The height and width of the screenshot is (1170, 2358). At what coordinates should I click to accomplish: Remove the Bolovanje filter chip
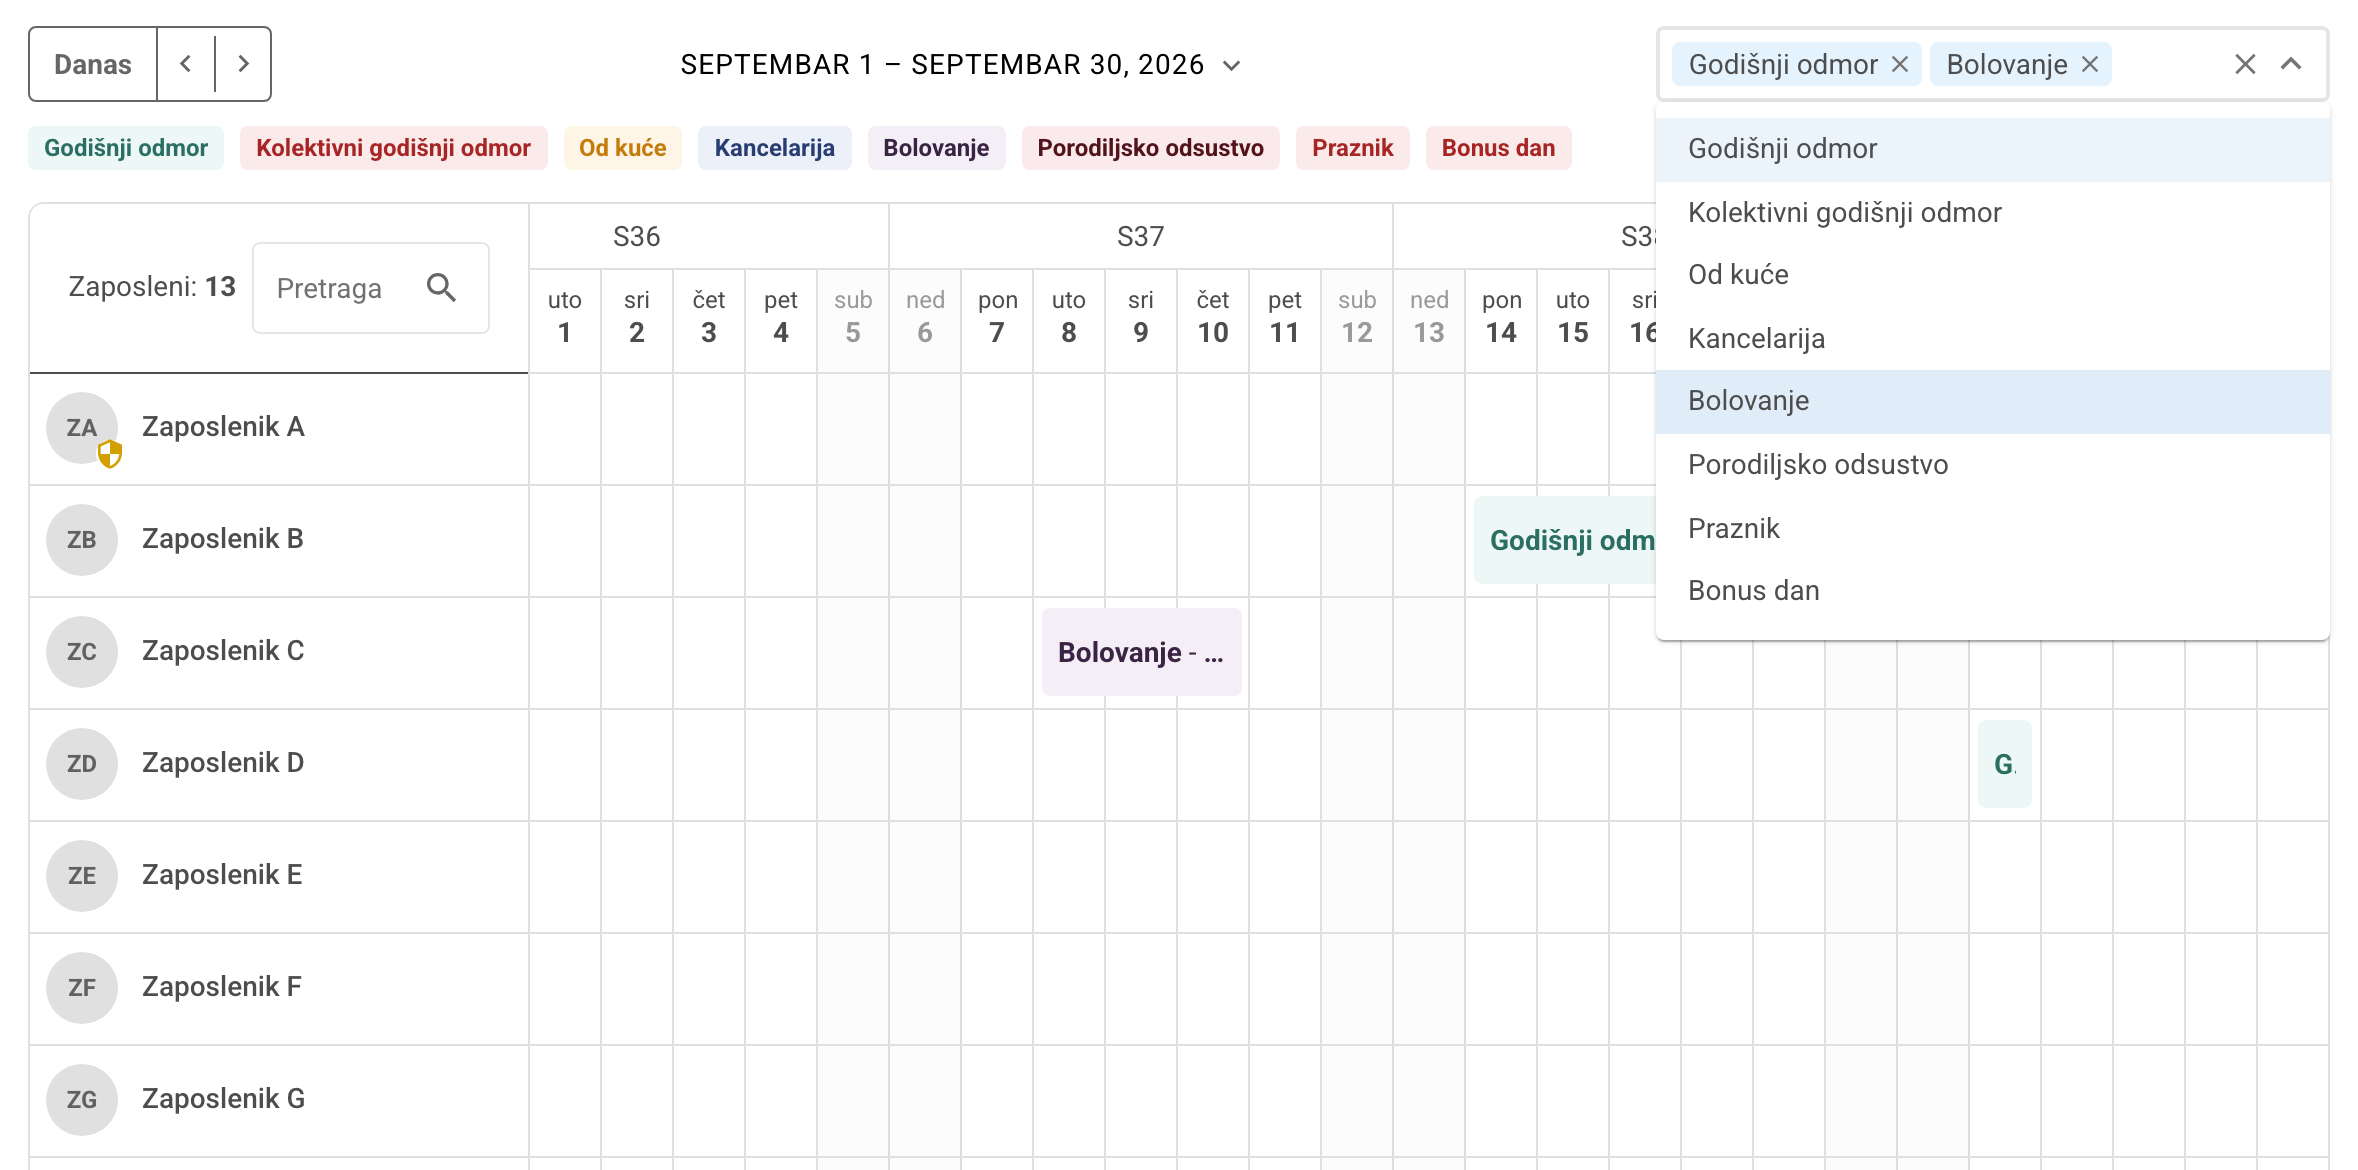pos(2089,64)
